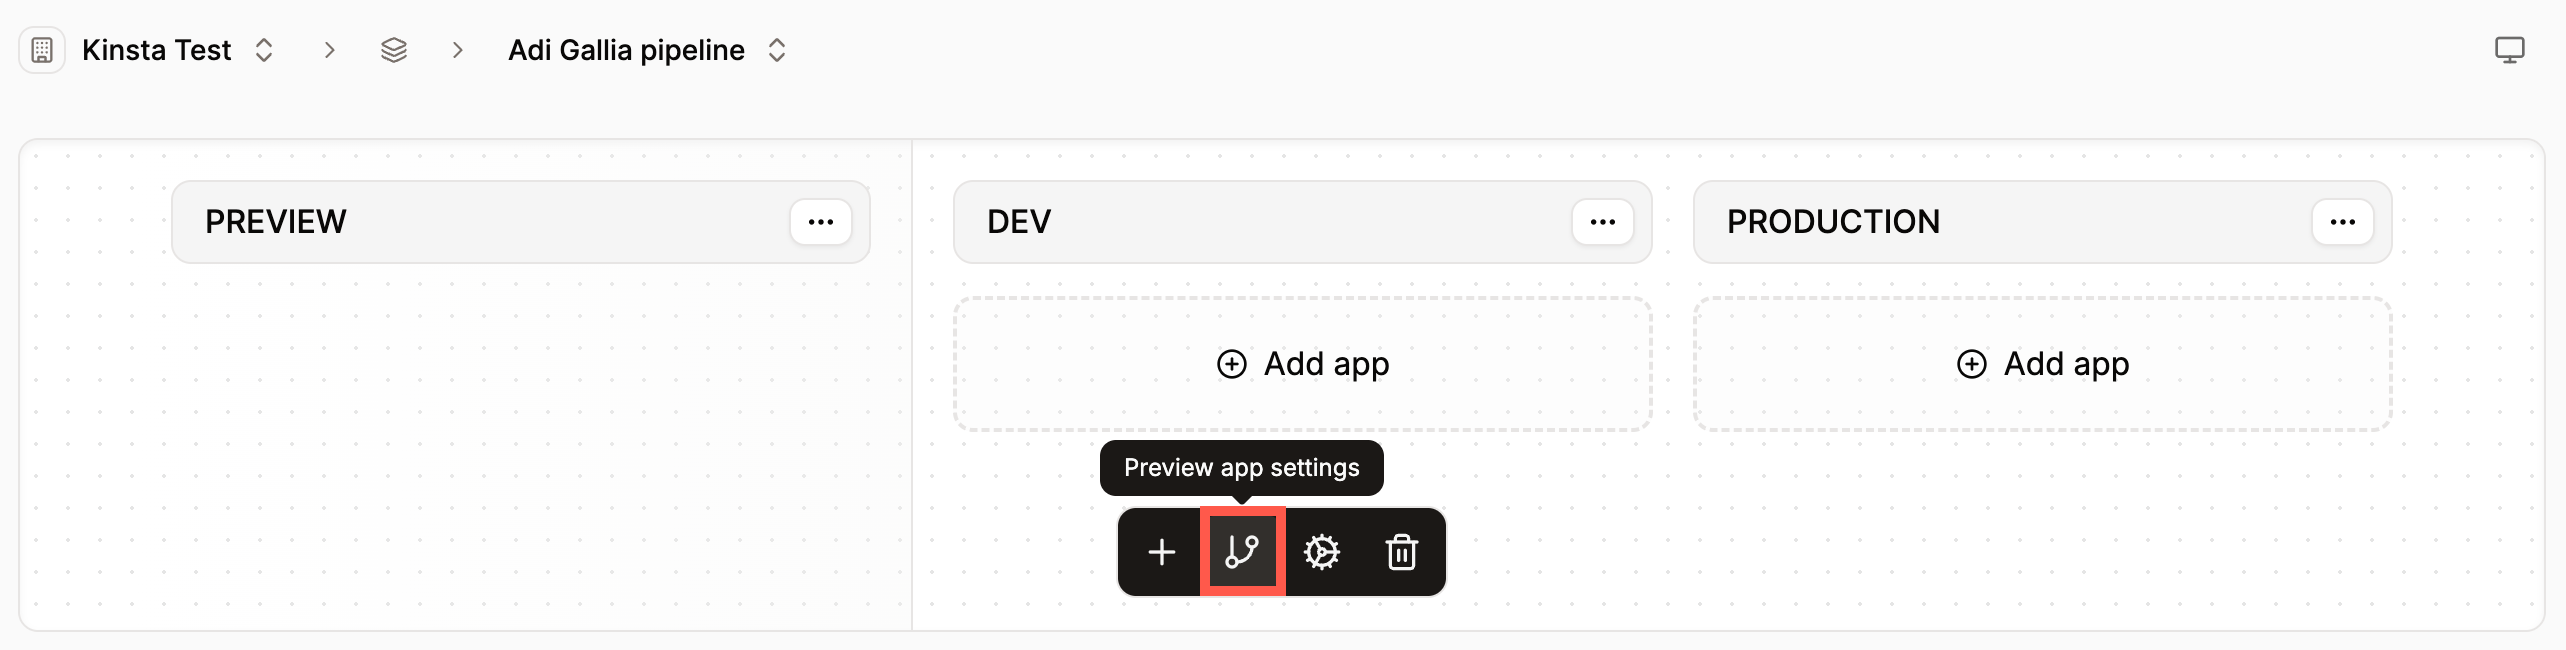
Task: Open the gear settings icon in toolbar
Action: (1322, 551)
